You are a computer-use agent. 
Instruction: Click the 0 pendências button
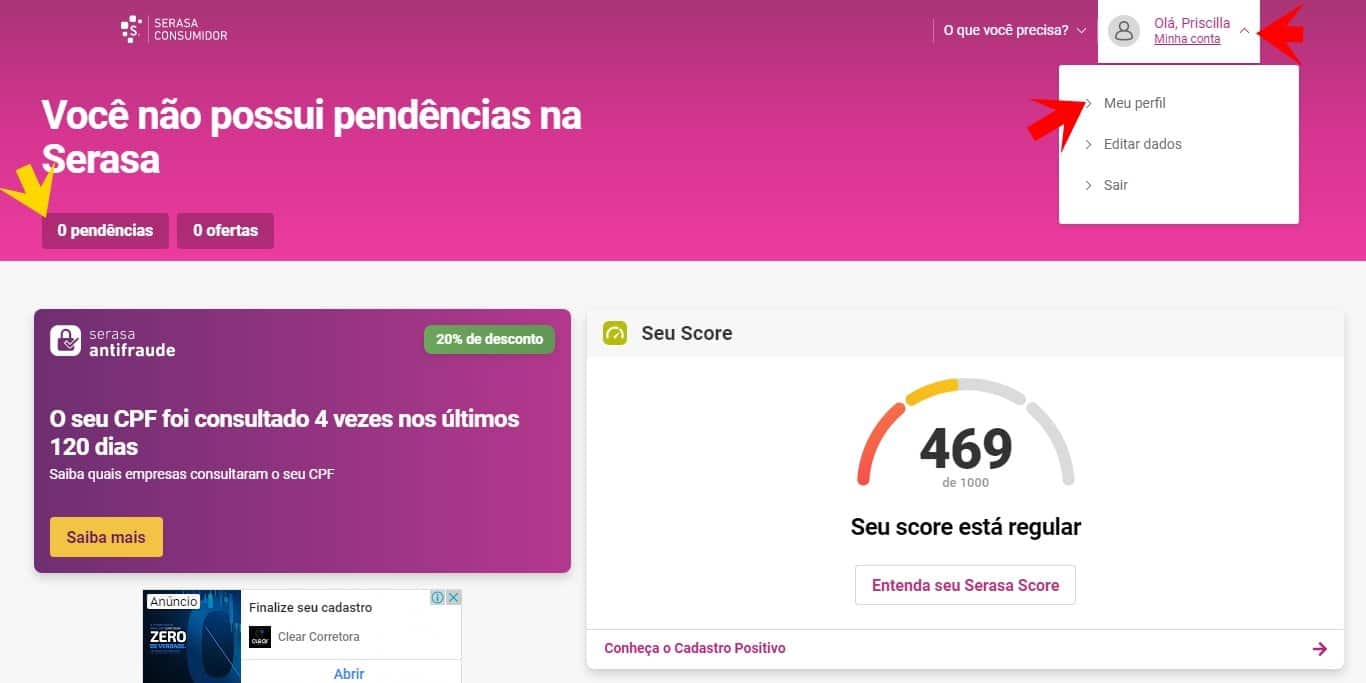point(105,230)
